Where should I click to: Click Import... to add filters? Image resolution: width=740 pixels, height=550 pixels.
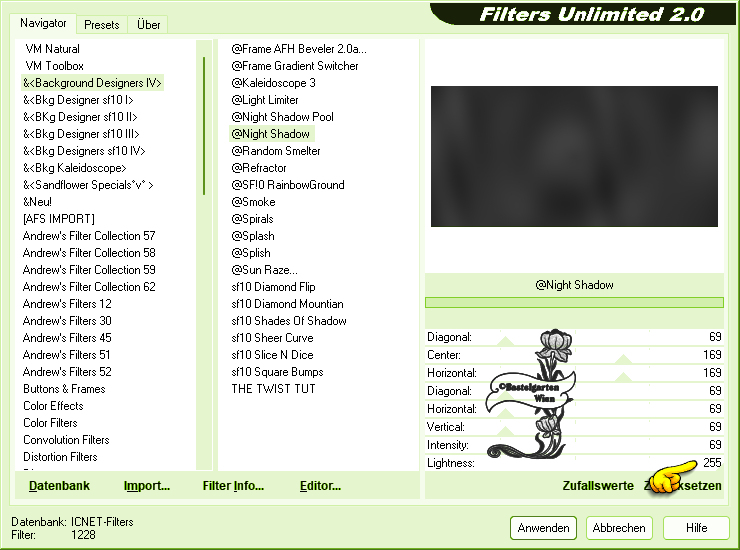147,486
